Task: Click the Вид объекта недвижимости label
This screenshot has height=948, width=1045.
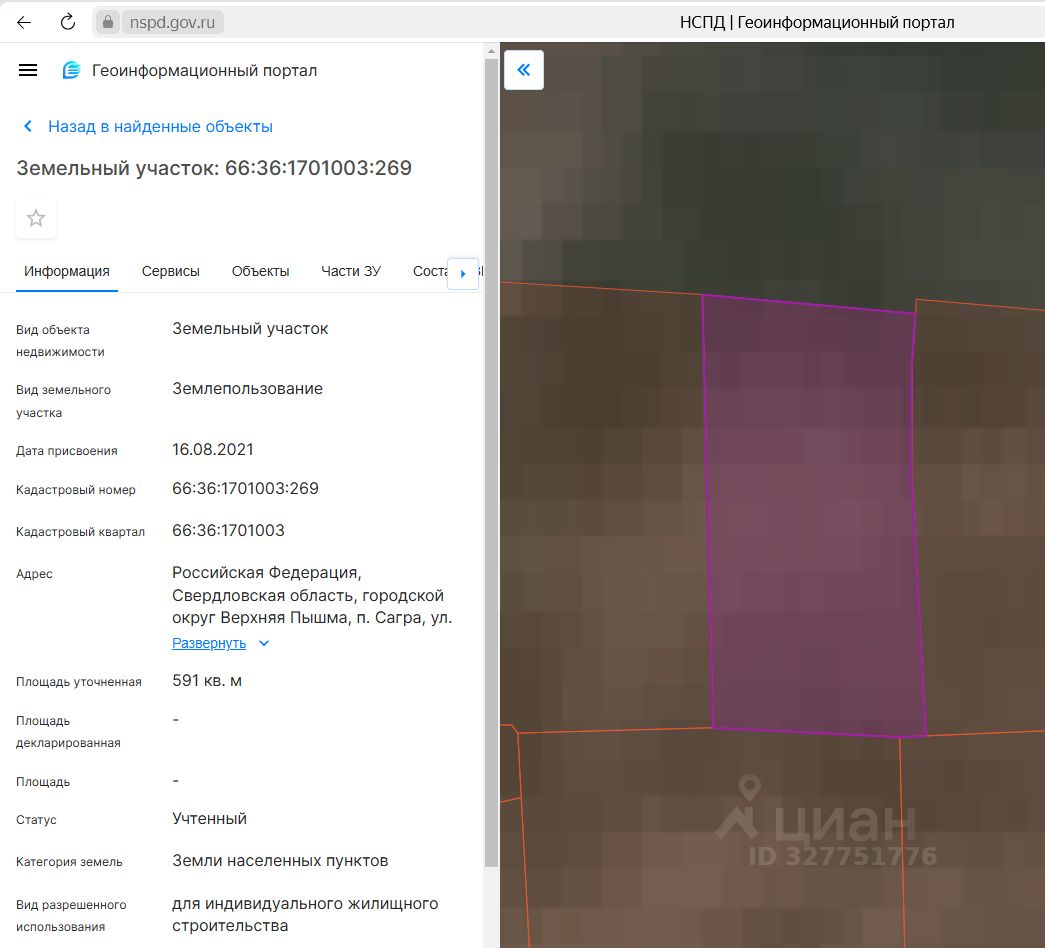Action: click(60, 341)
